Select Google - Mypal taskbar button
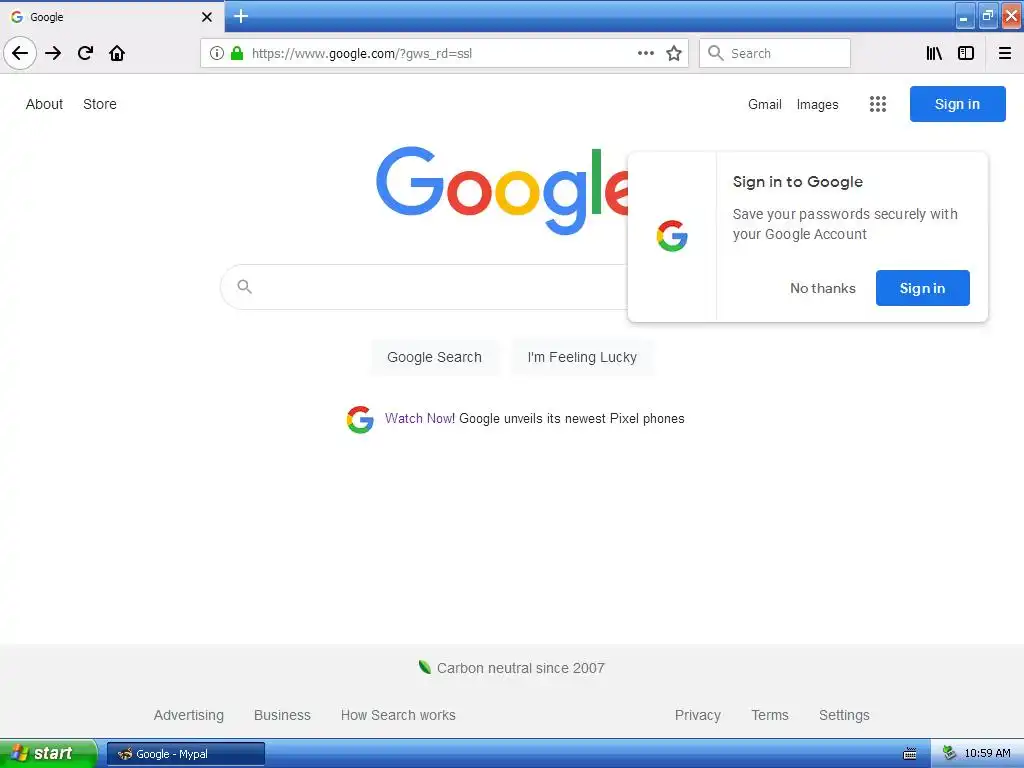This screenshot has width=1024, height=768. pyautogui.click(x=185, y=754)
